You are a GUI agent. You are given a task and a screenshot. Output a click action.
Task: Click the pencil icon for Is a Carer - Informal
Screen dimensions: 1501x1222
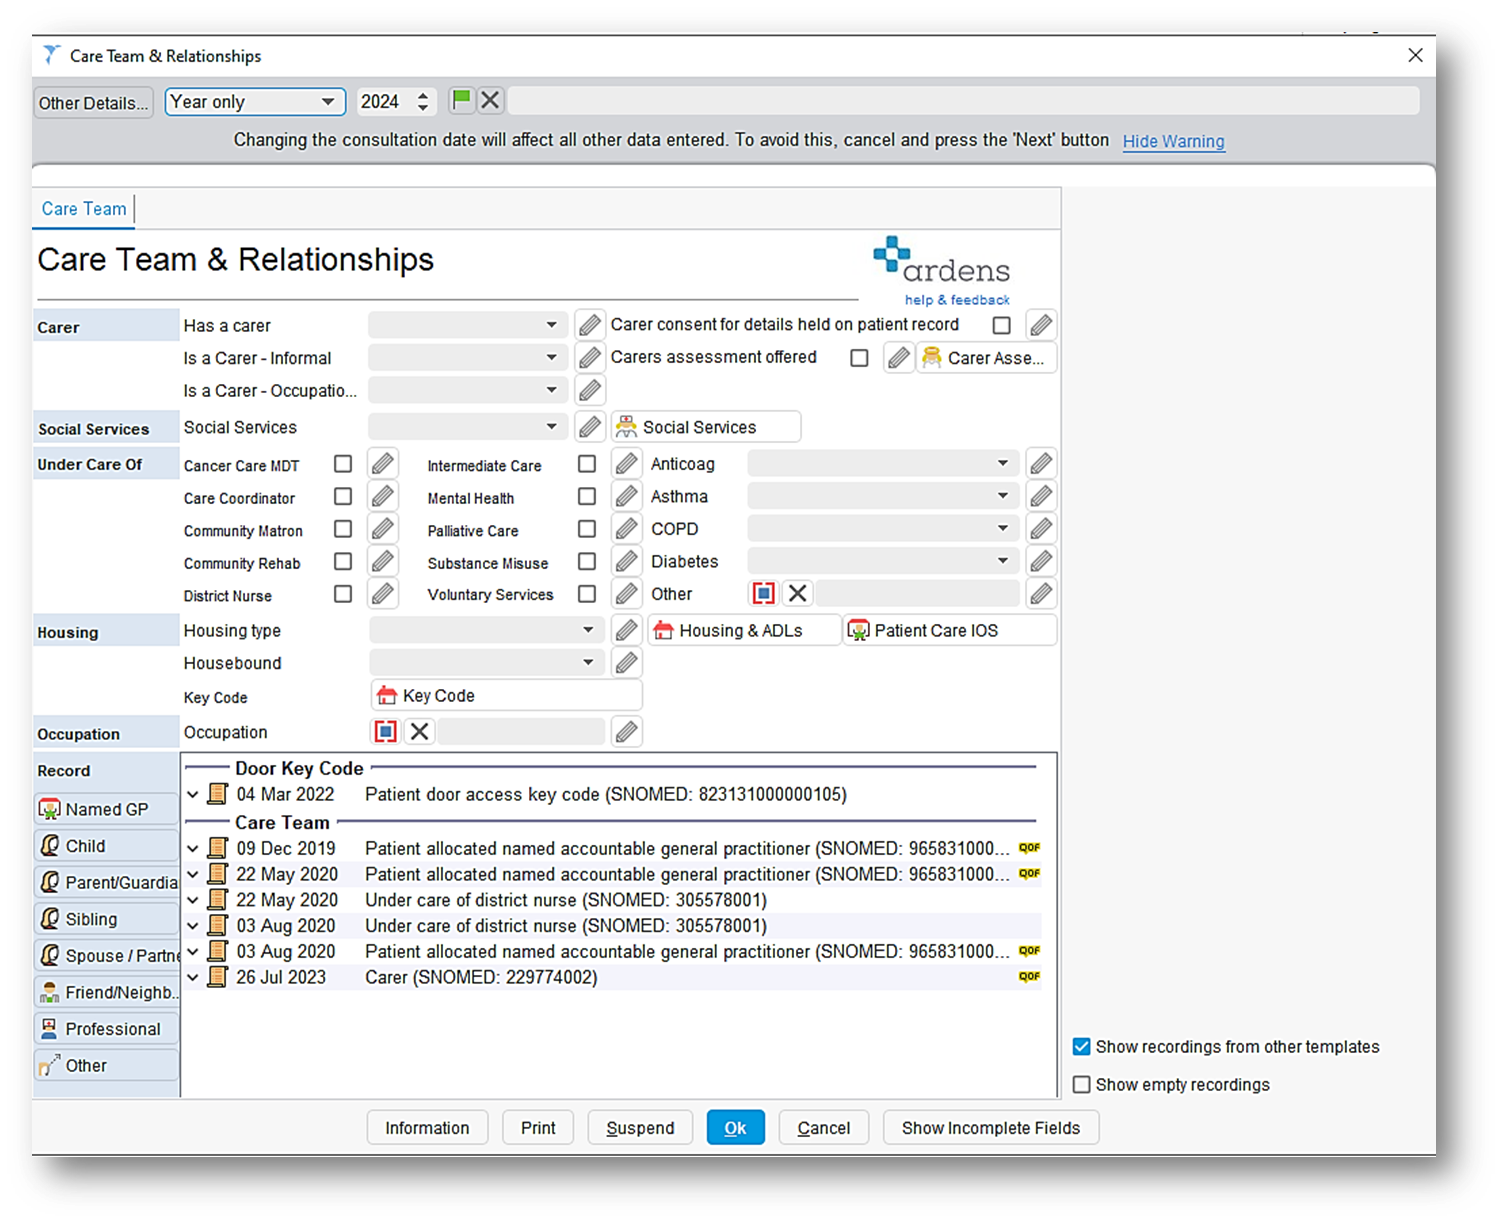pyautogui.click(x=590, y=358)
